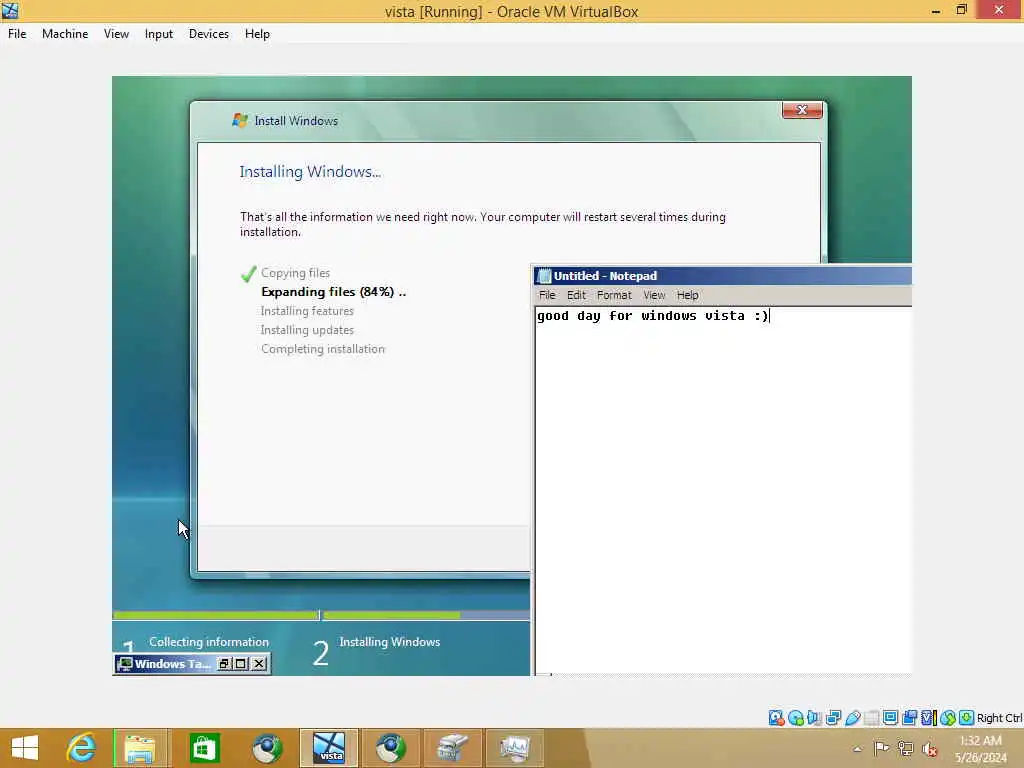
Task: Open the network tray icon
Action: pyautogui.click(x=905, y=748)
